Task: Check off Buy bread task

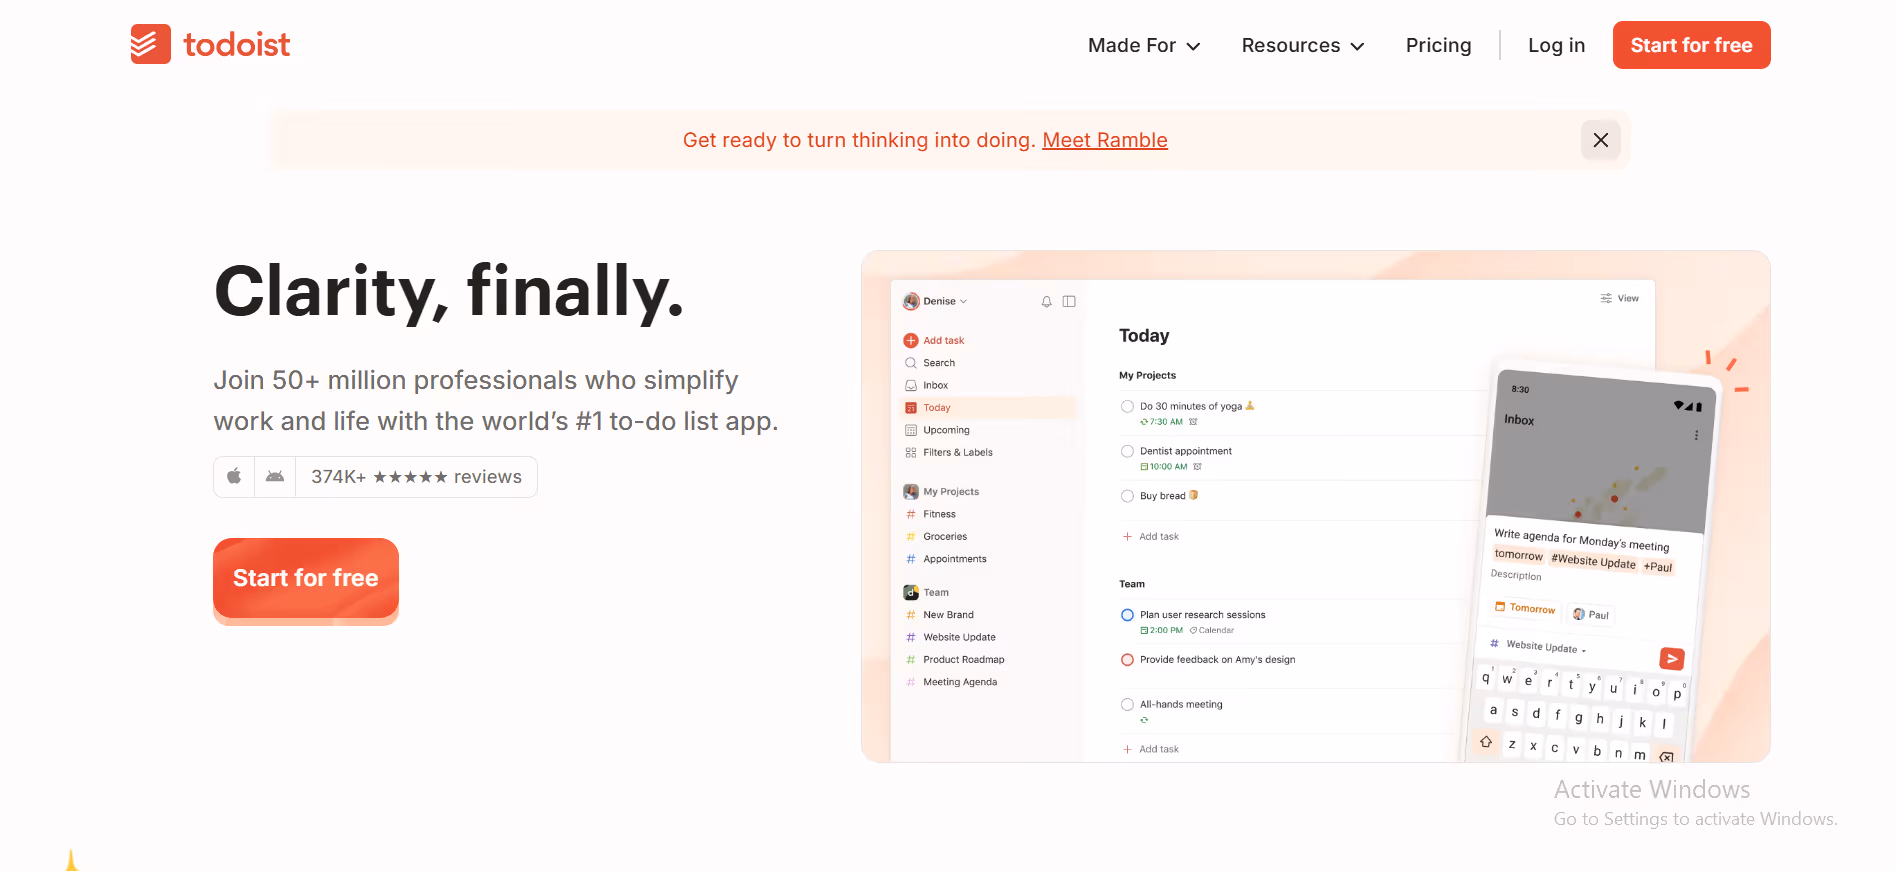Action: (x=1127, y=496)
